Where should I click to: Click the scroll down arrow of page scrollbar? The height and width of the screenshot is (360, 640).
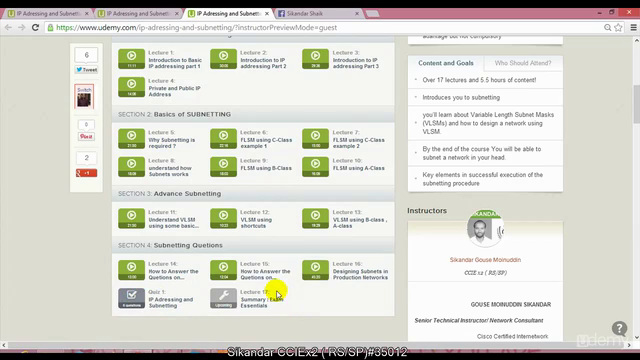click(636, 337)
